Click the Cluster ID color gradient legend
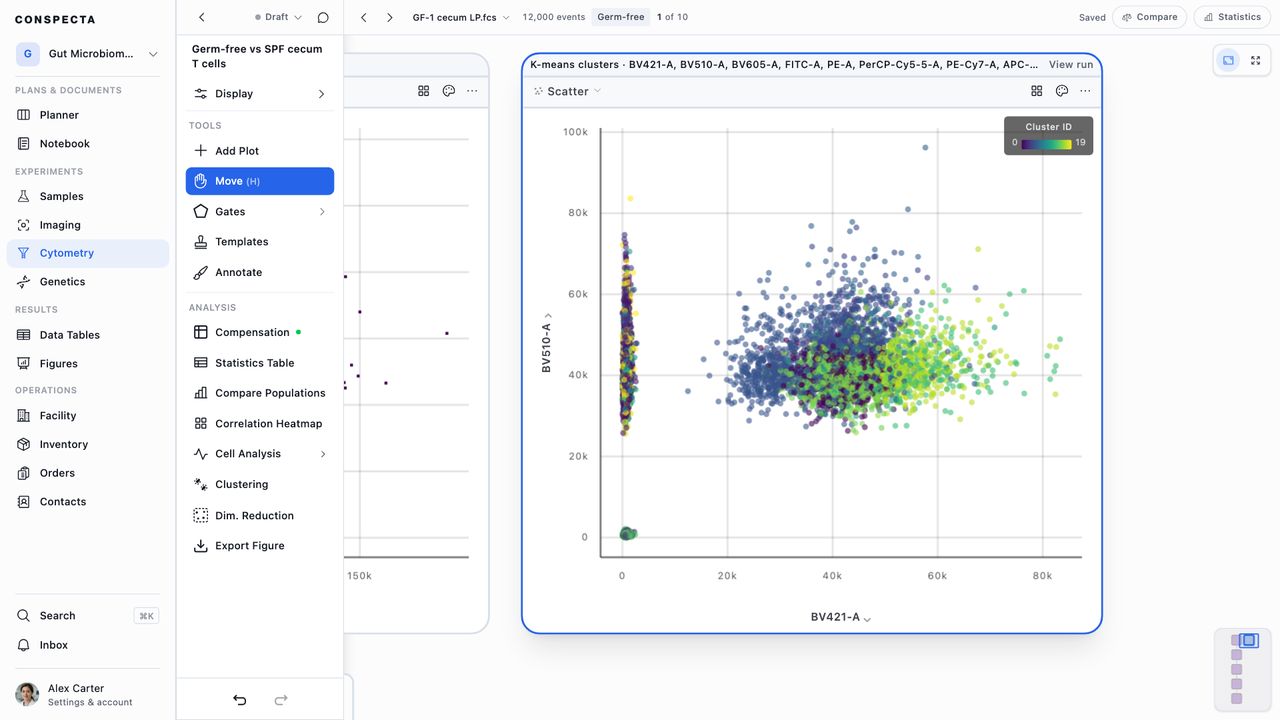The height and width of the screenshot is (720, 1280). [x=1046, y=143]
